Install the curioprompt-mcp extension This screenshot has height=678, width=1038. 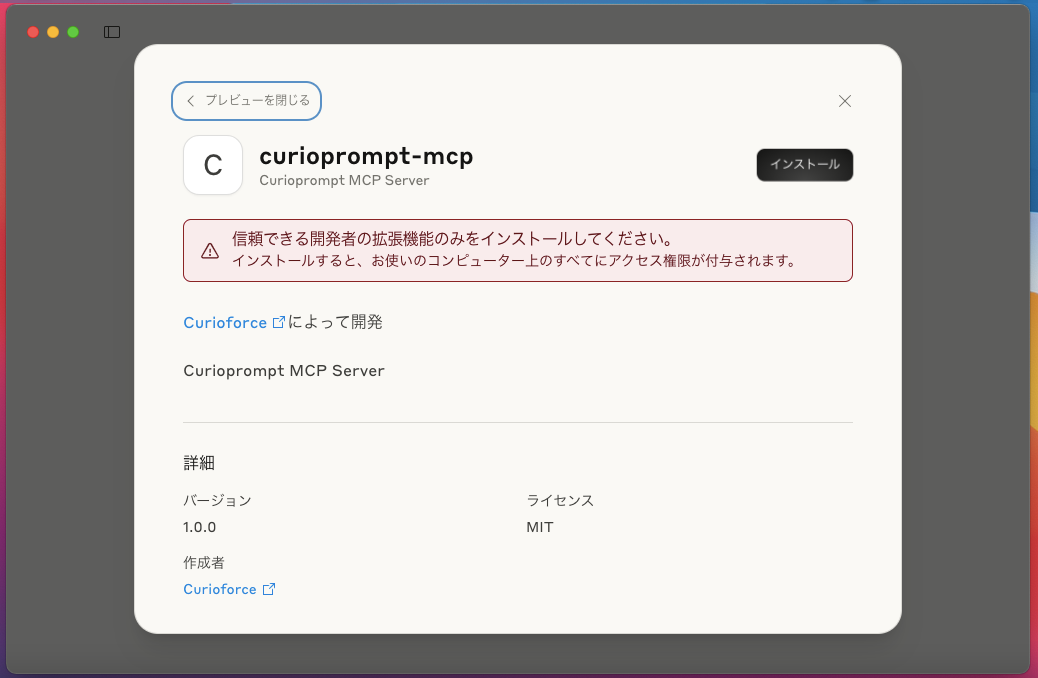pyautogui.click(x=804, y=164)
